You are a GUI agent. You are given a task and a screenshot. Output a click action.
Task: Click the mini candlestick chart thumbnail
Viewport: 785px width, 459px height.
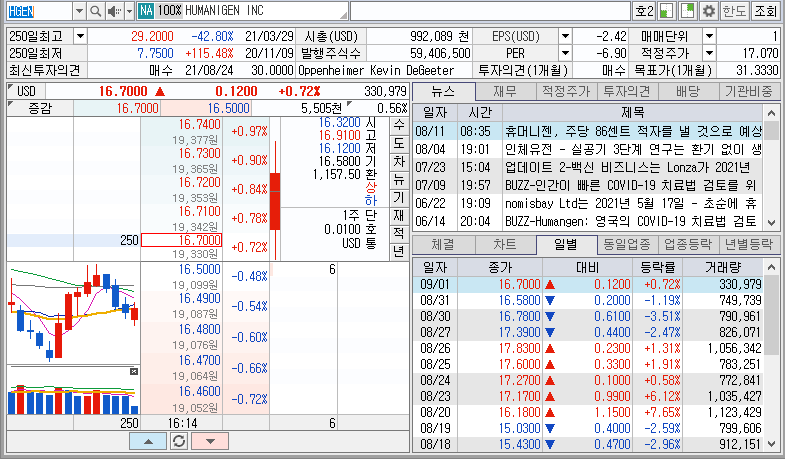[74, 313]
